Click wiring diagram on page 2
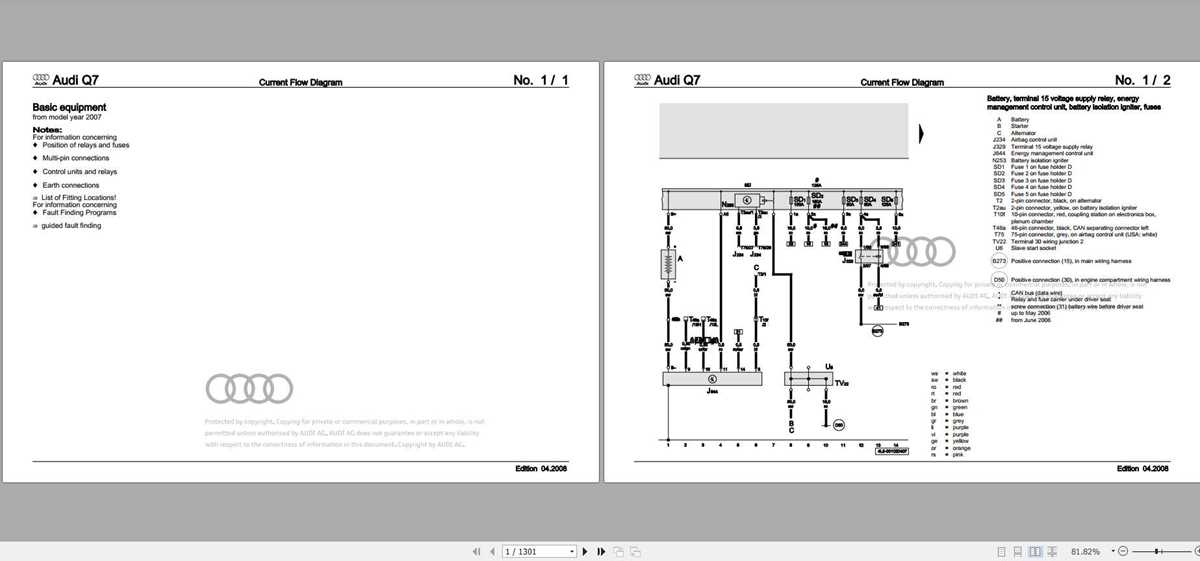Image resolution: width=1200 pixels, height=561 pixels. click(785, 320)
